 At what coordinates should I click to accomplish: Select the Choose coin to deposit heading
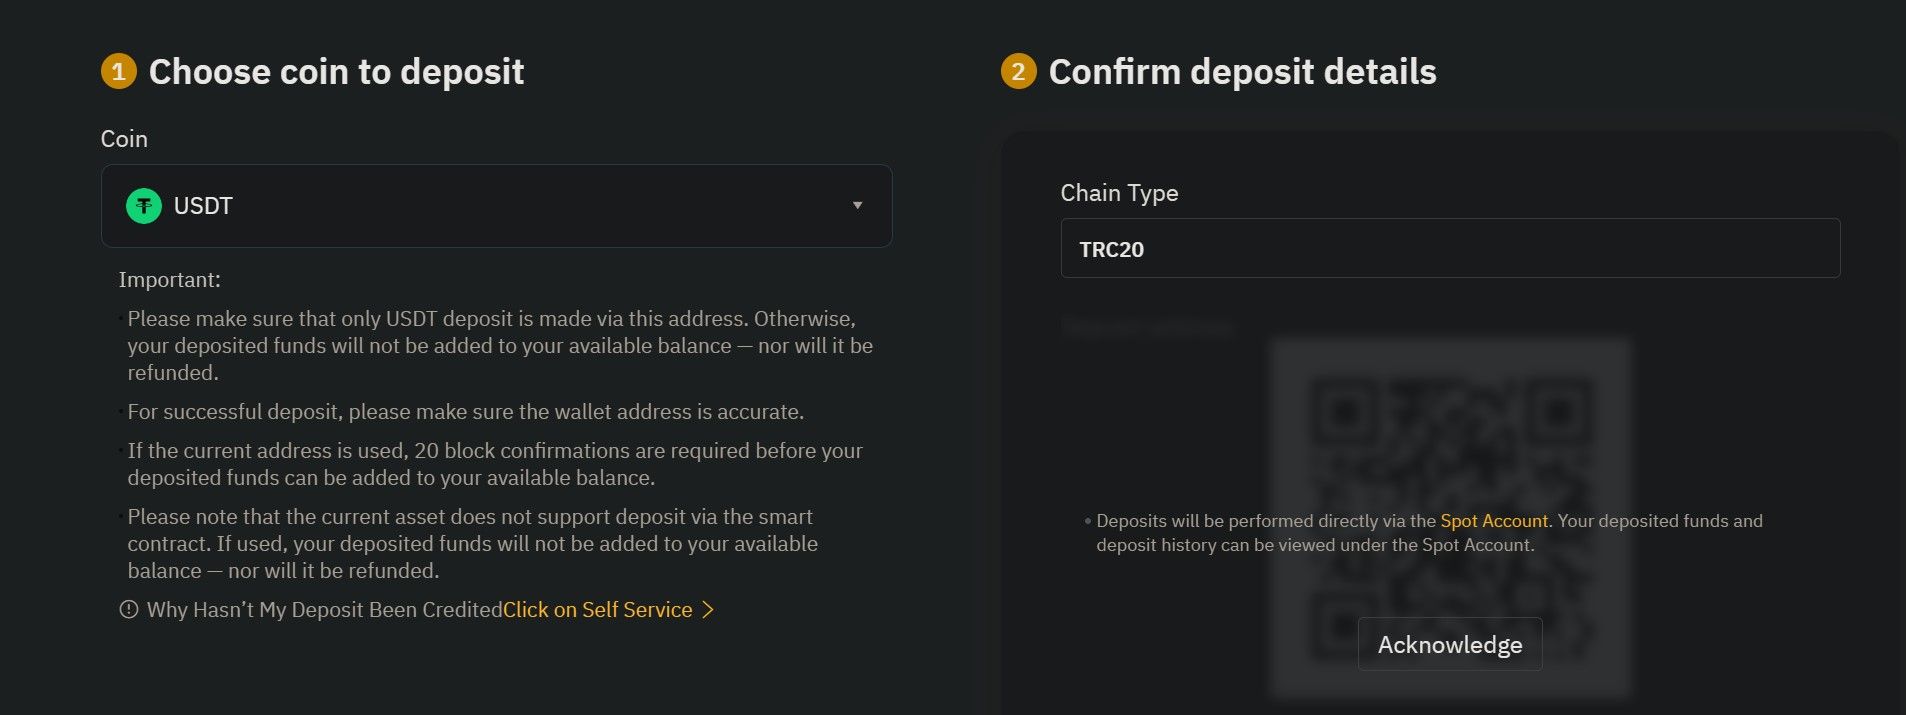(x=336, y=71)
